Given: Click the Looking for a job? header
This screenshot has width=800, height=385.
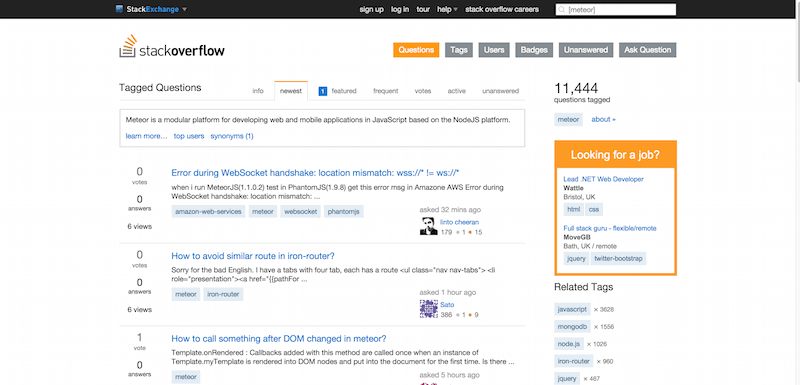Looking at the screenshot, I should click(615, 155).
